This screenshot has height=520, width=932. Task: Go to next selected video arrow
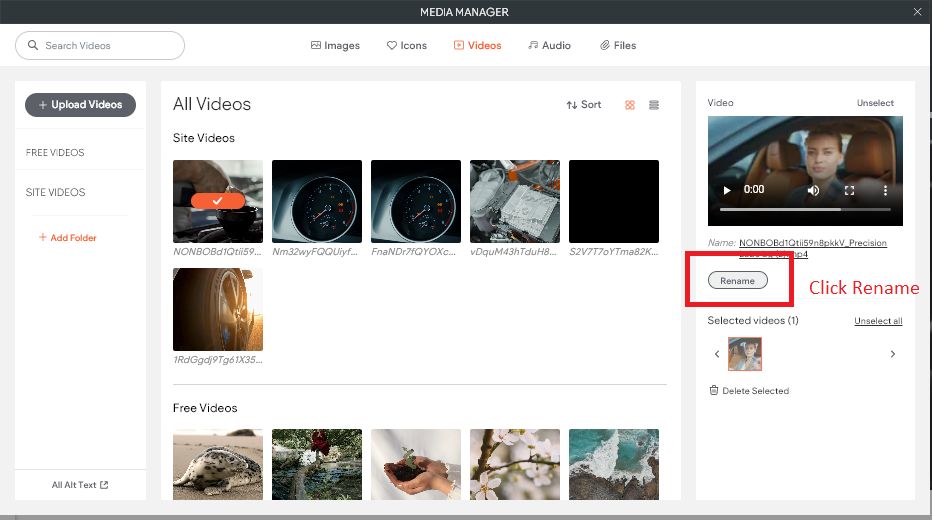click(893, 354)
